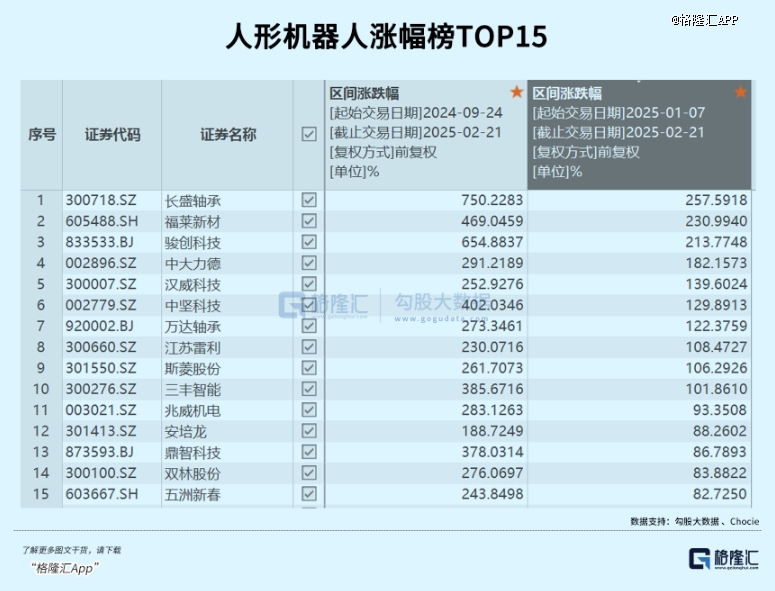Click the value 82.7250

[720, 494]
